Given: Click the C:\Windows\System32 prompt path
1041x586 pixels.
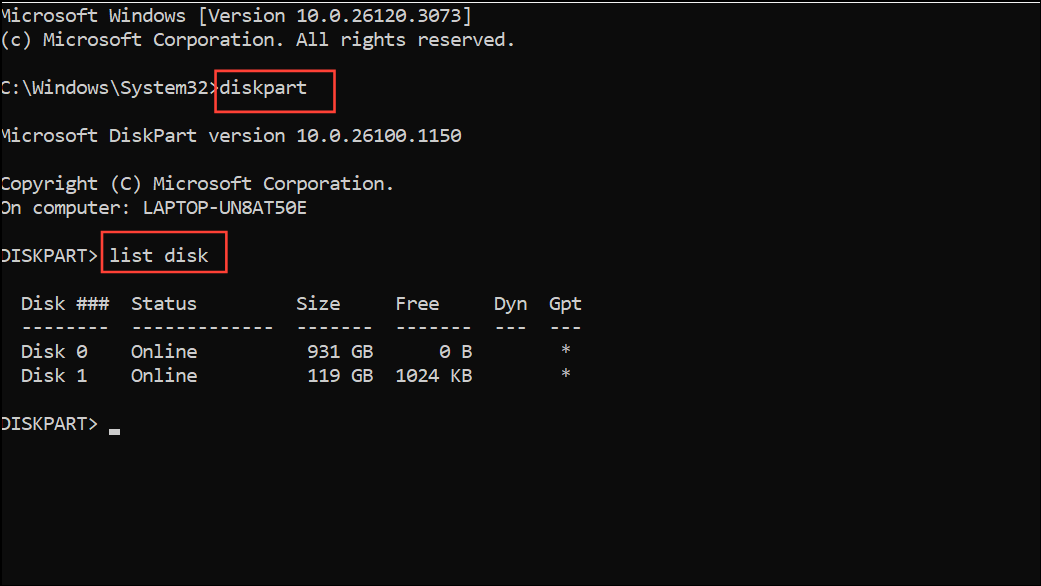Looking at the screenshot, I should pyautogui.click(x=104, y=88).
